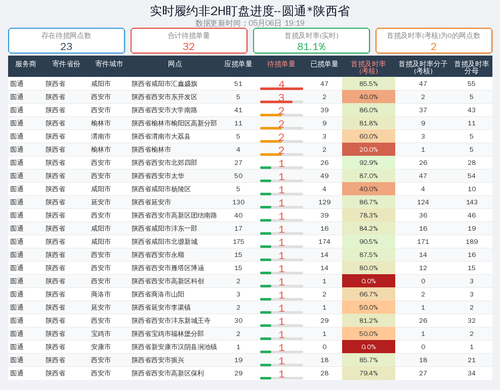The width and height of the screenshot is (500, 390).
Task: Select the 陕西省延安市李渠镇 outlet name
Action: coord(161,307)
